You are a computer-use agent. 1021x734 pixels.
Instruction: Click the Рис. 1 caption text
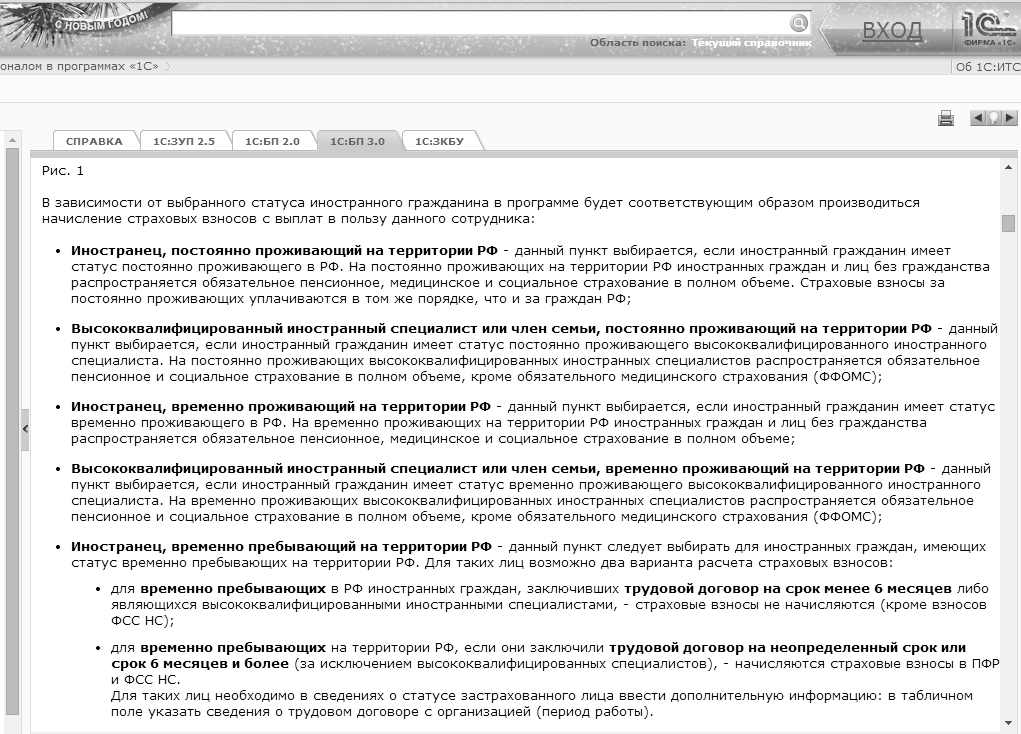tap(63, 171)
